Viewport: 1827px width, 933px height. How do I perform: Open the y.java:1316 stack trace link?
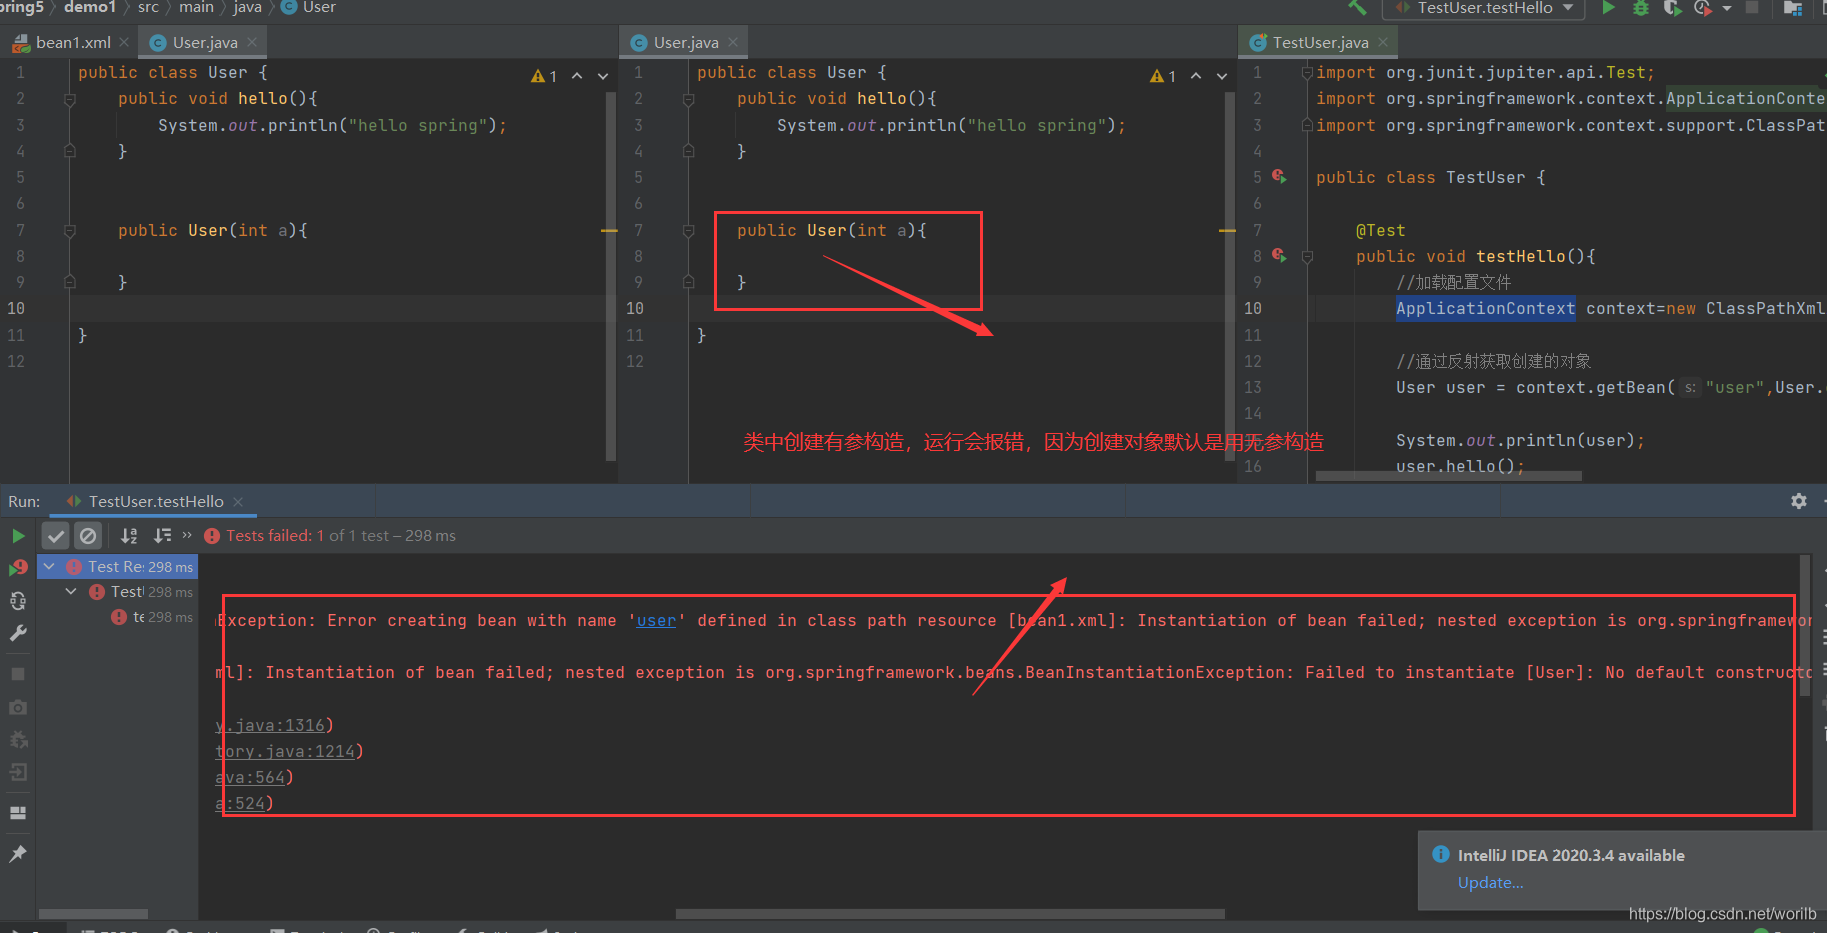tap(270, 725)
